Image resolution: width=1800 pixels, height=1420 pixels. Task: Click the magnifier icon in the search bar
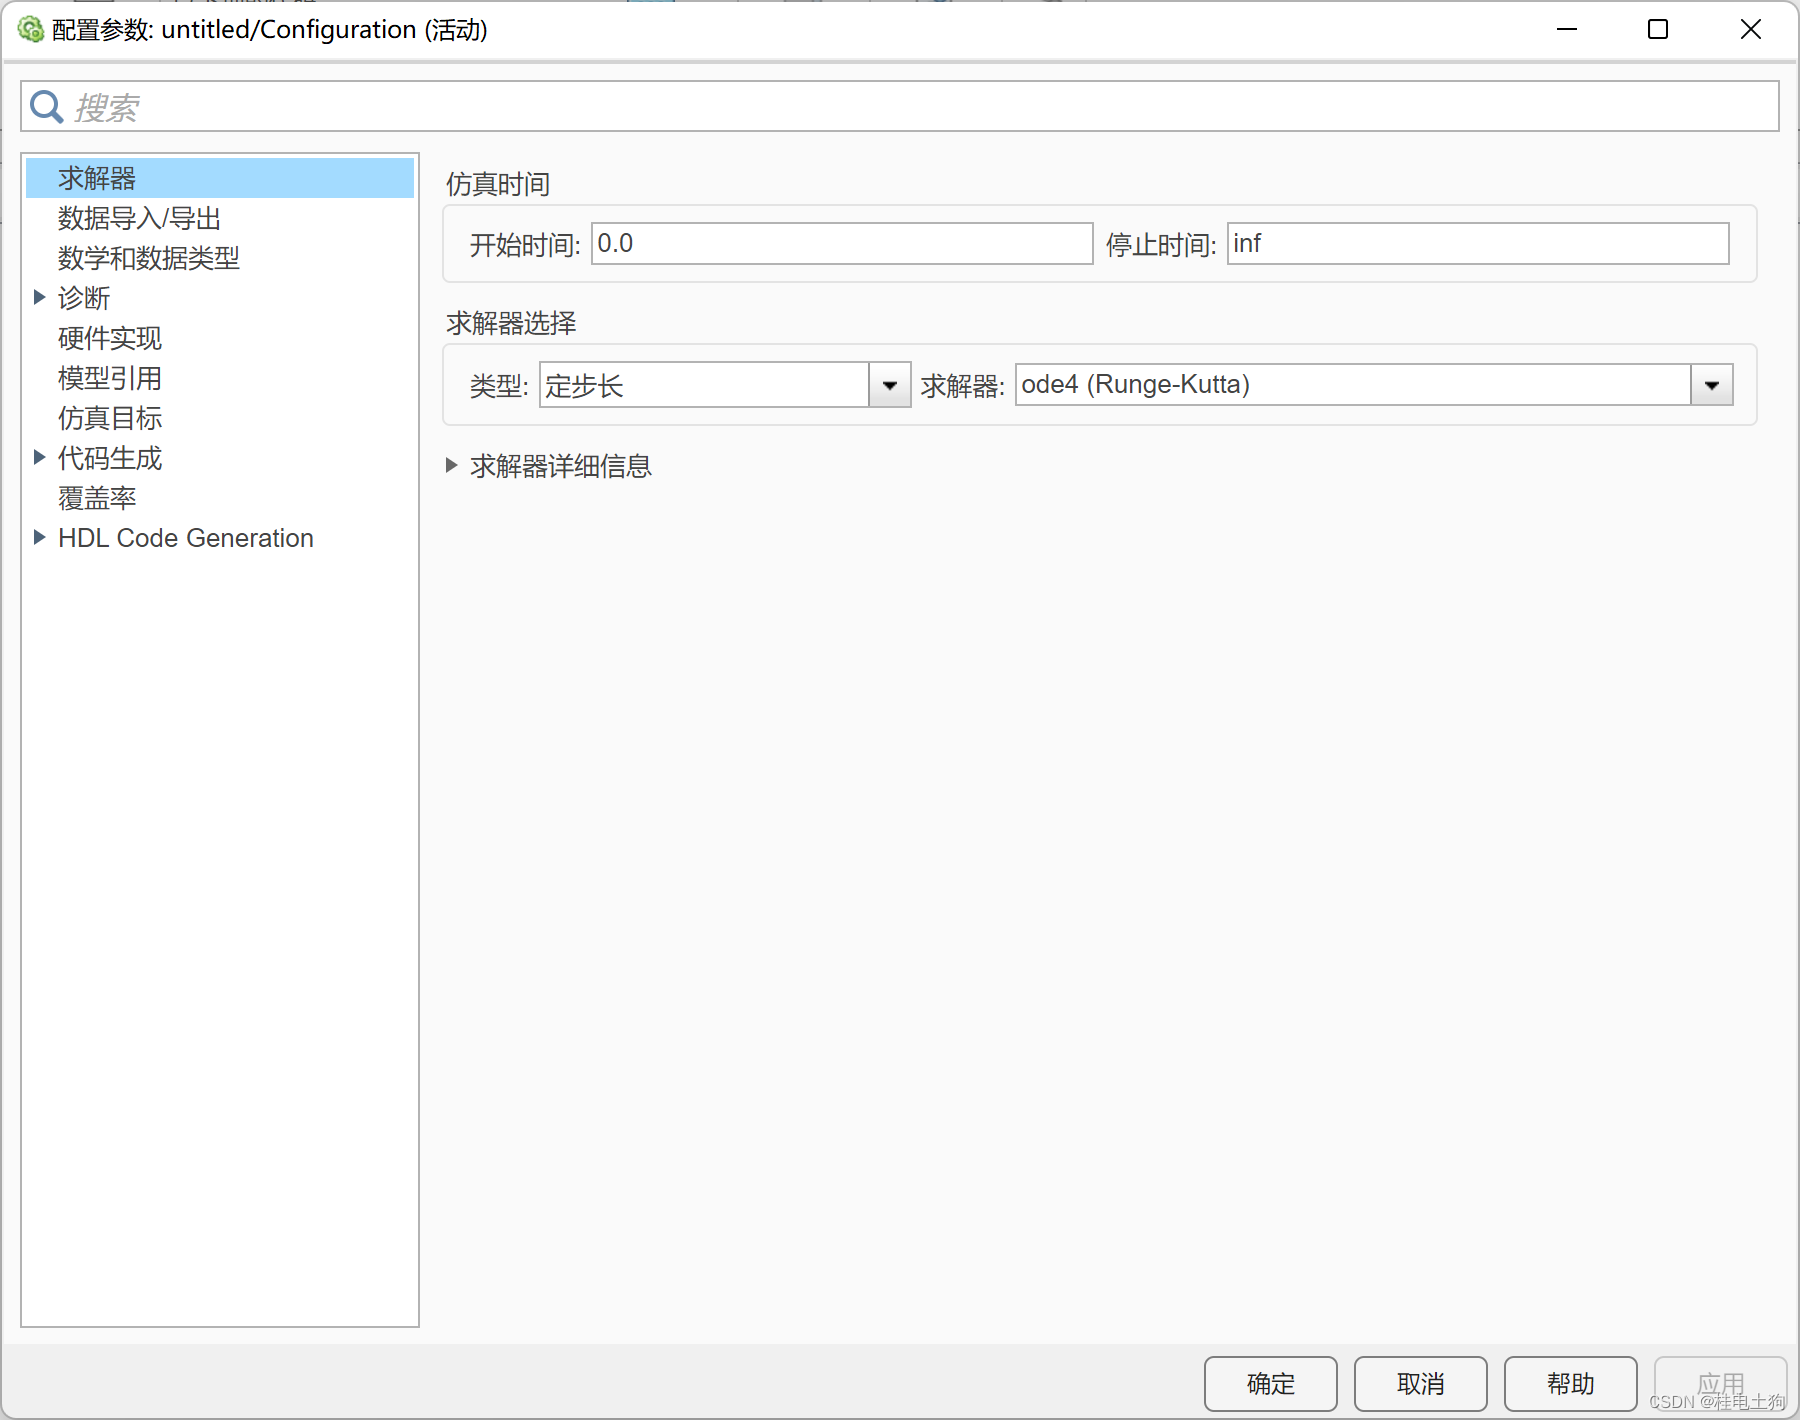(46, 106)
